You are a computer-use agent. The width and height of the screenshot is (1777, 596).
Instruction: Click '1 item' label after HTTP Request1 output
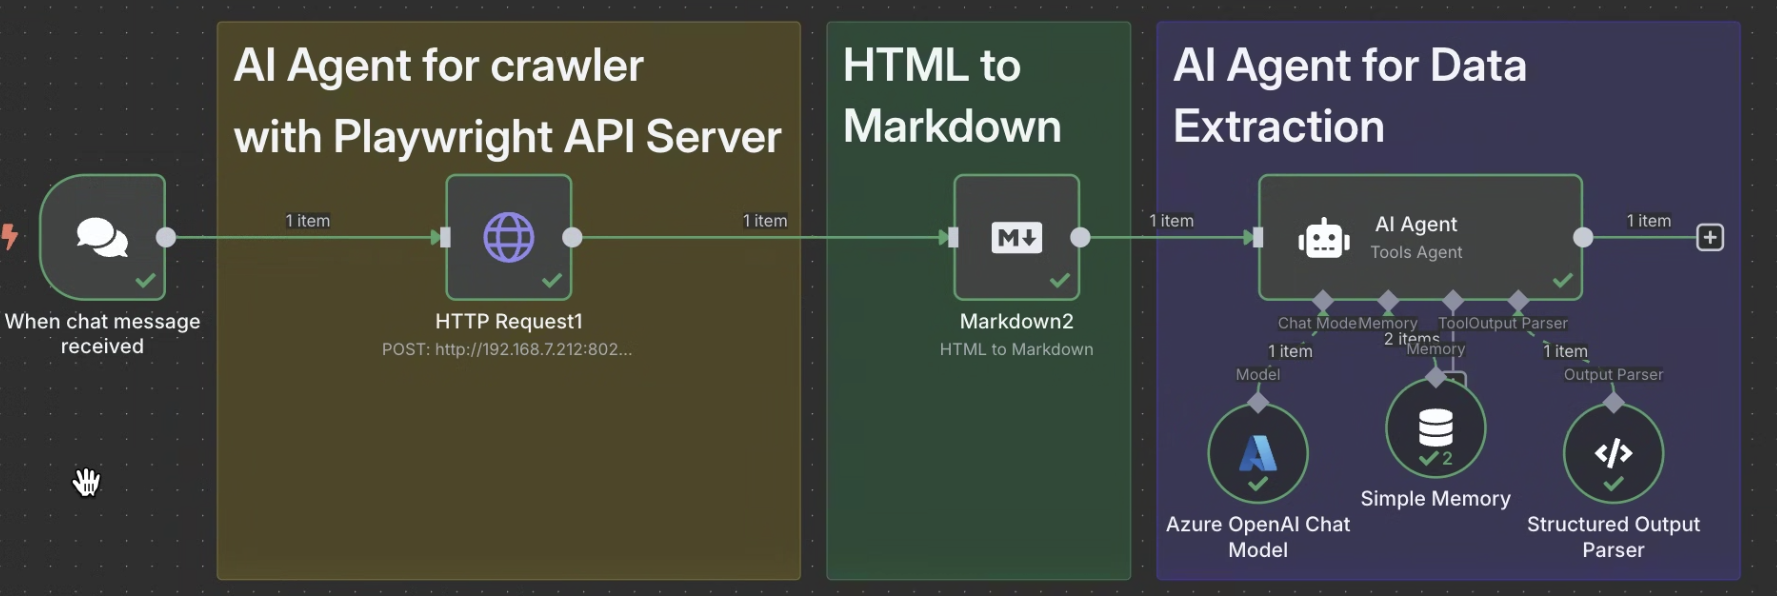(765, 221)
